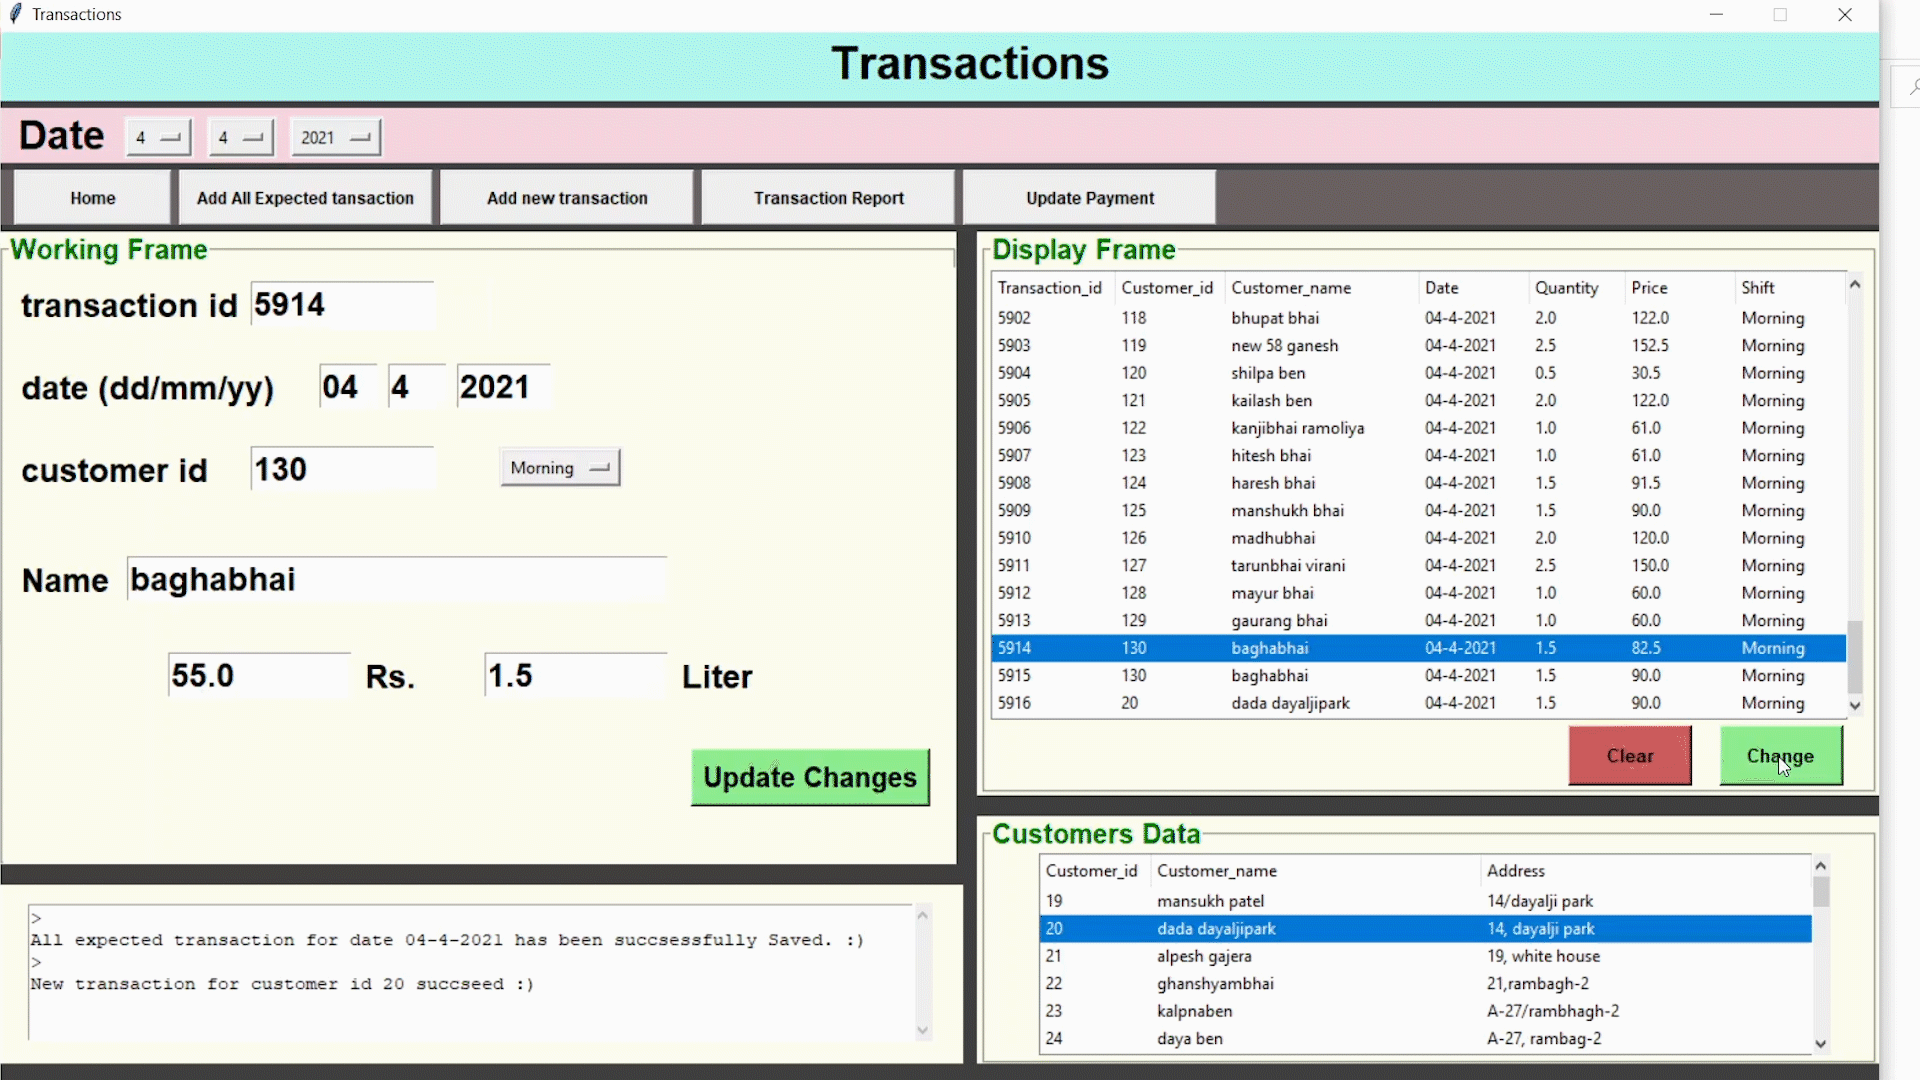Click the customer id input field
This screenshot has height=1080, width=1920.
click(341, 467)
